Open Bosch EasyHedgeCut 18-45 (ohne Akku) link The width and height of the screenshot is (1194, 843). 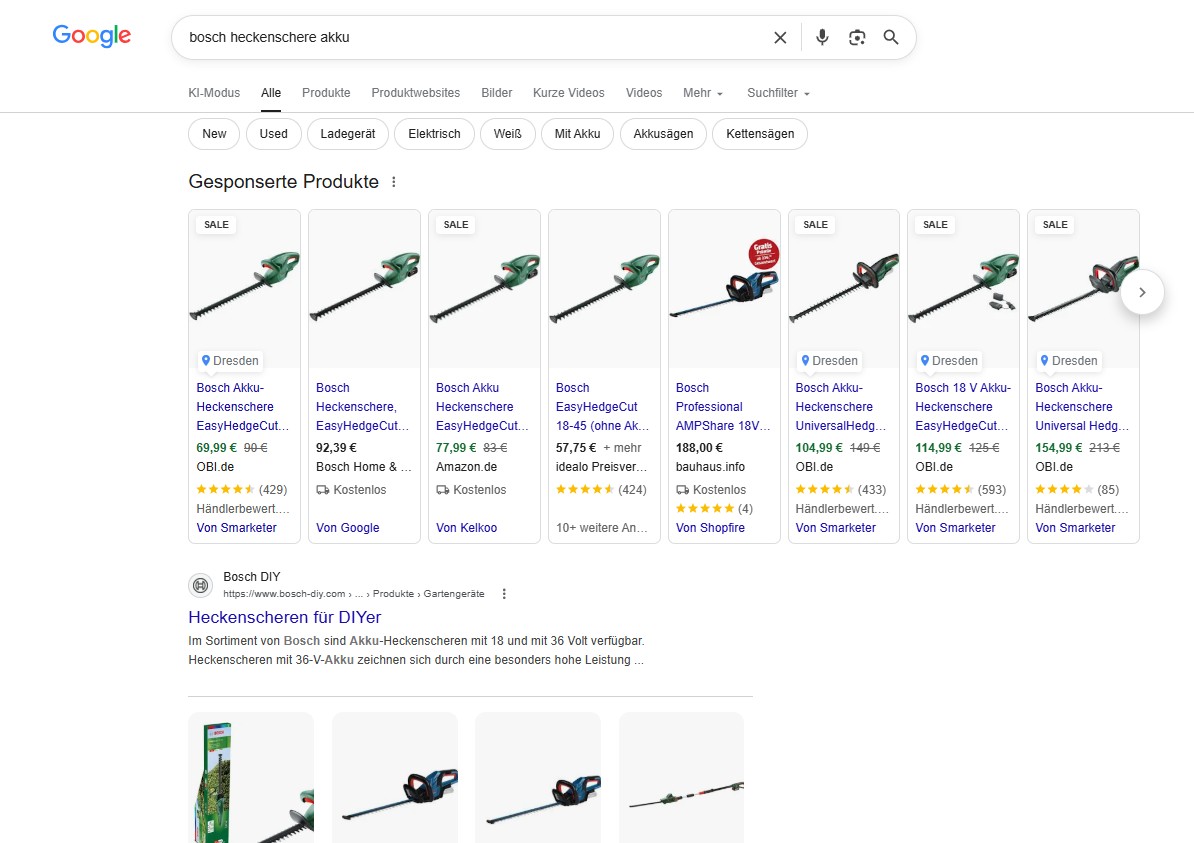coord(602,407)
